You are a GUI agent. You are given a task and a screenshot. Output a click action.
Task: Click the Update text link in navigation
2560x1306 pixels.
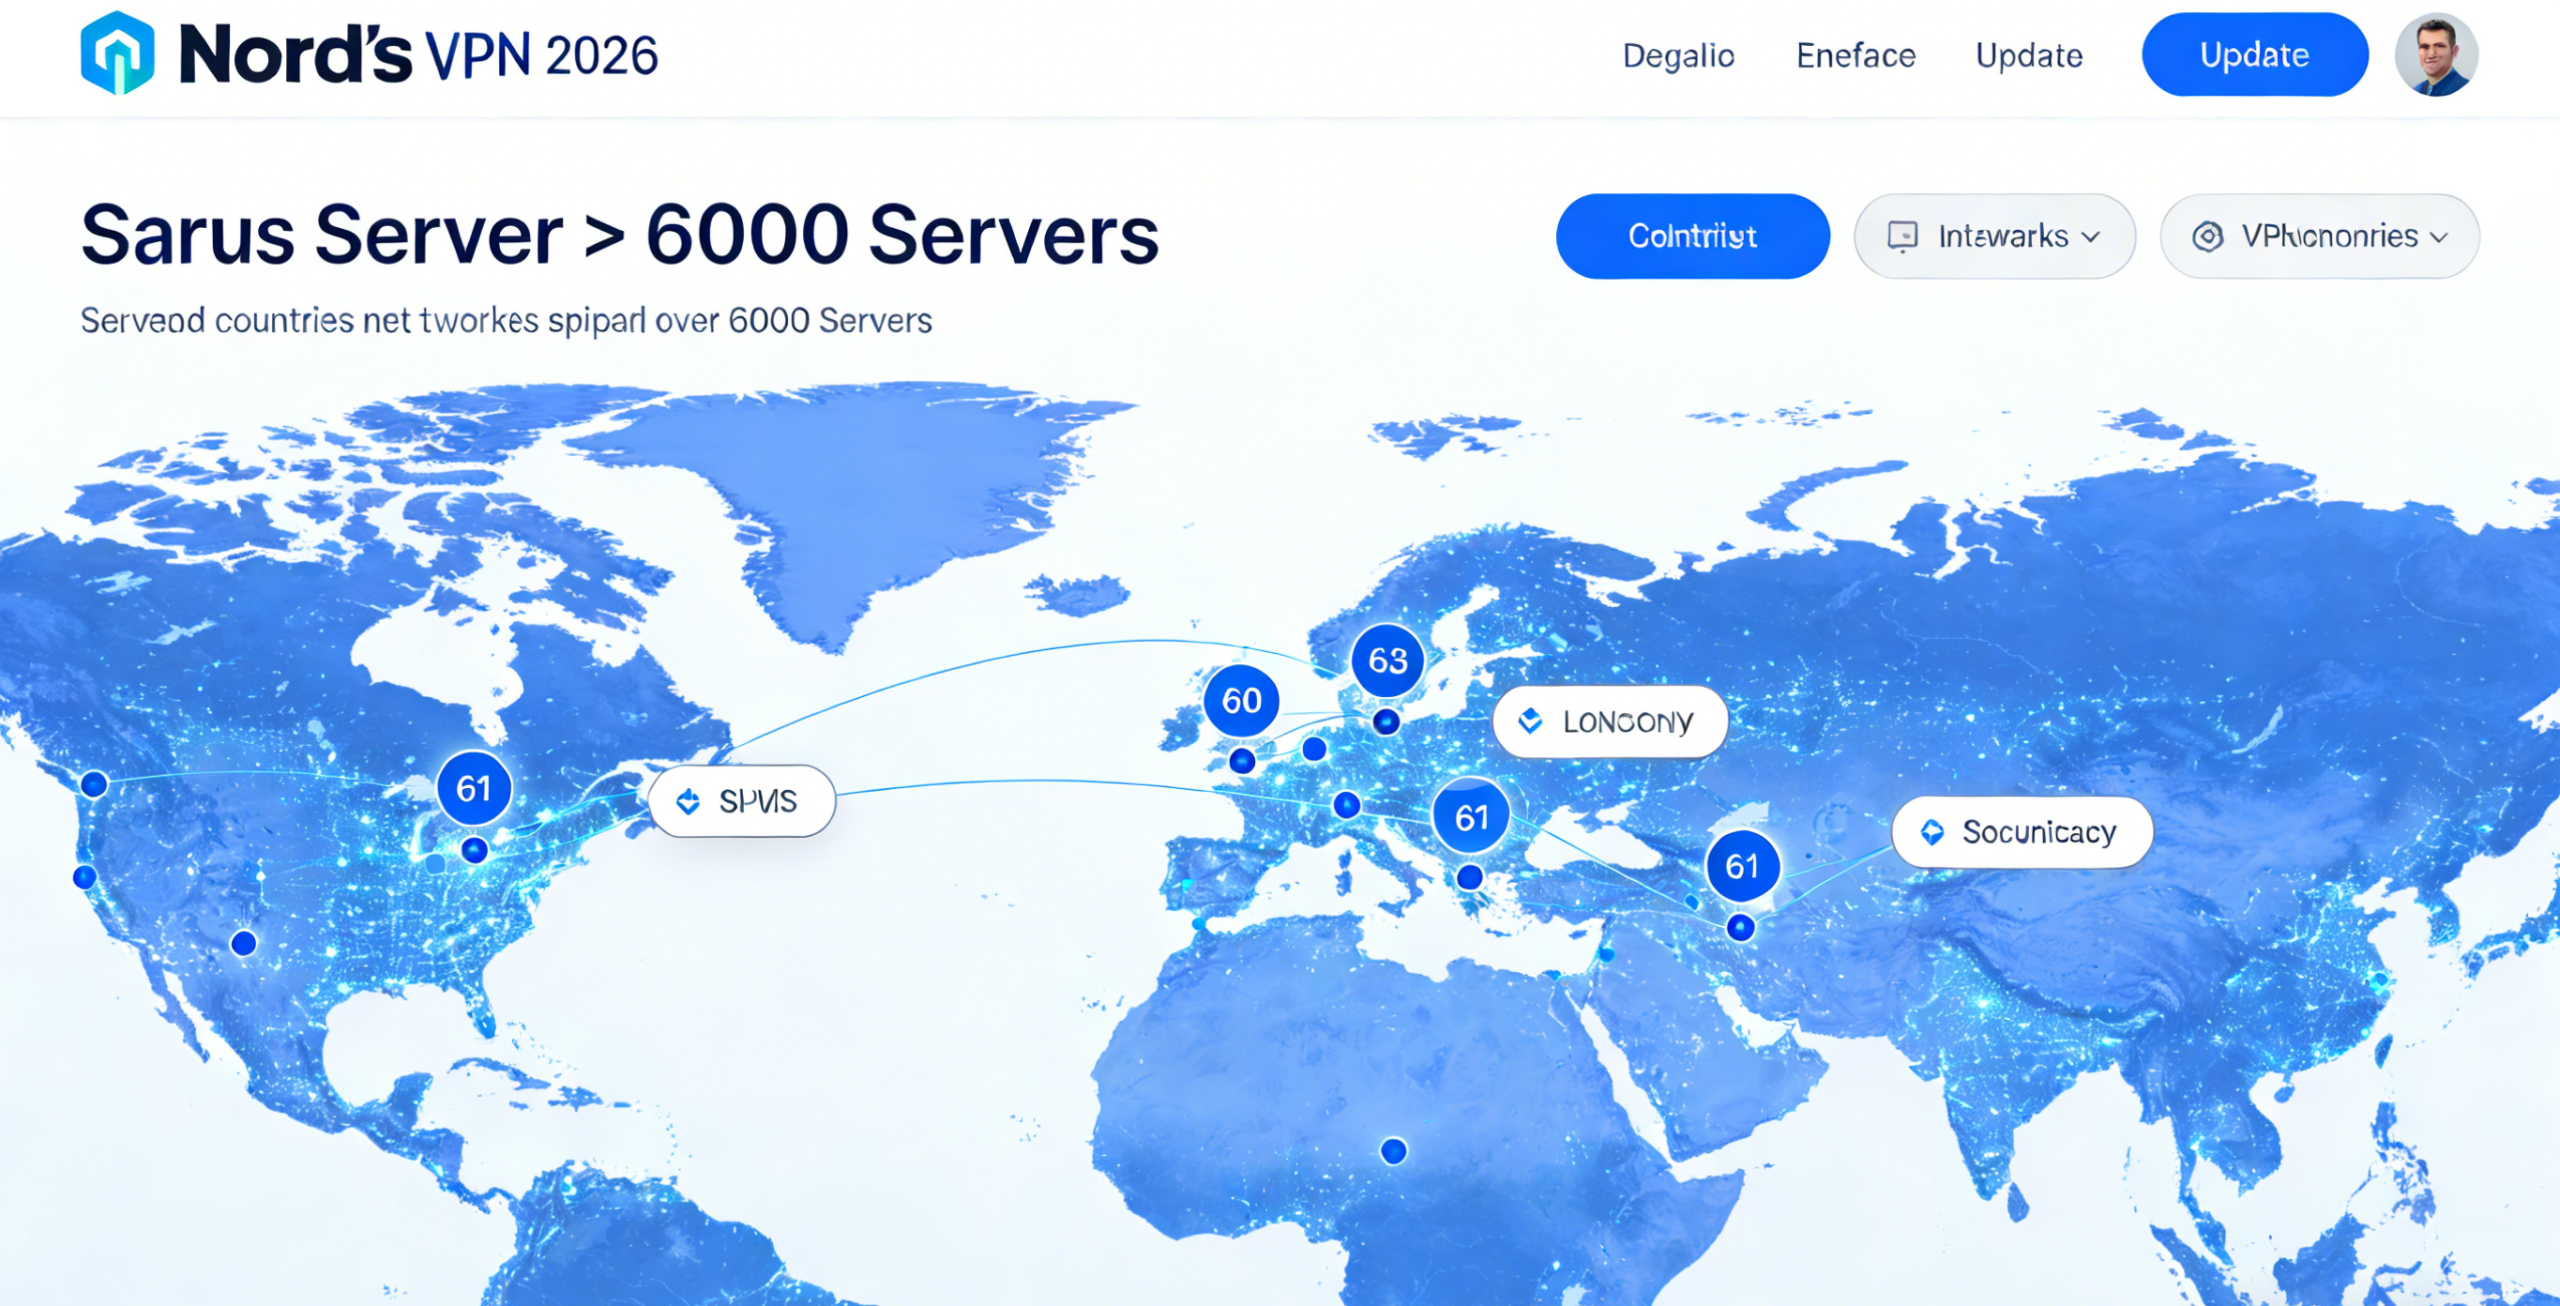[x=2028, y=56]
